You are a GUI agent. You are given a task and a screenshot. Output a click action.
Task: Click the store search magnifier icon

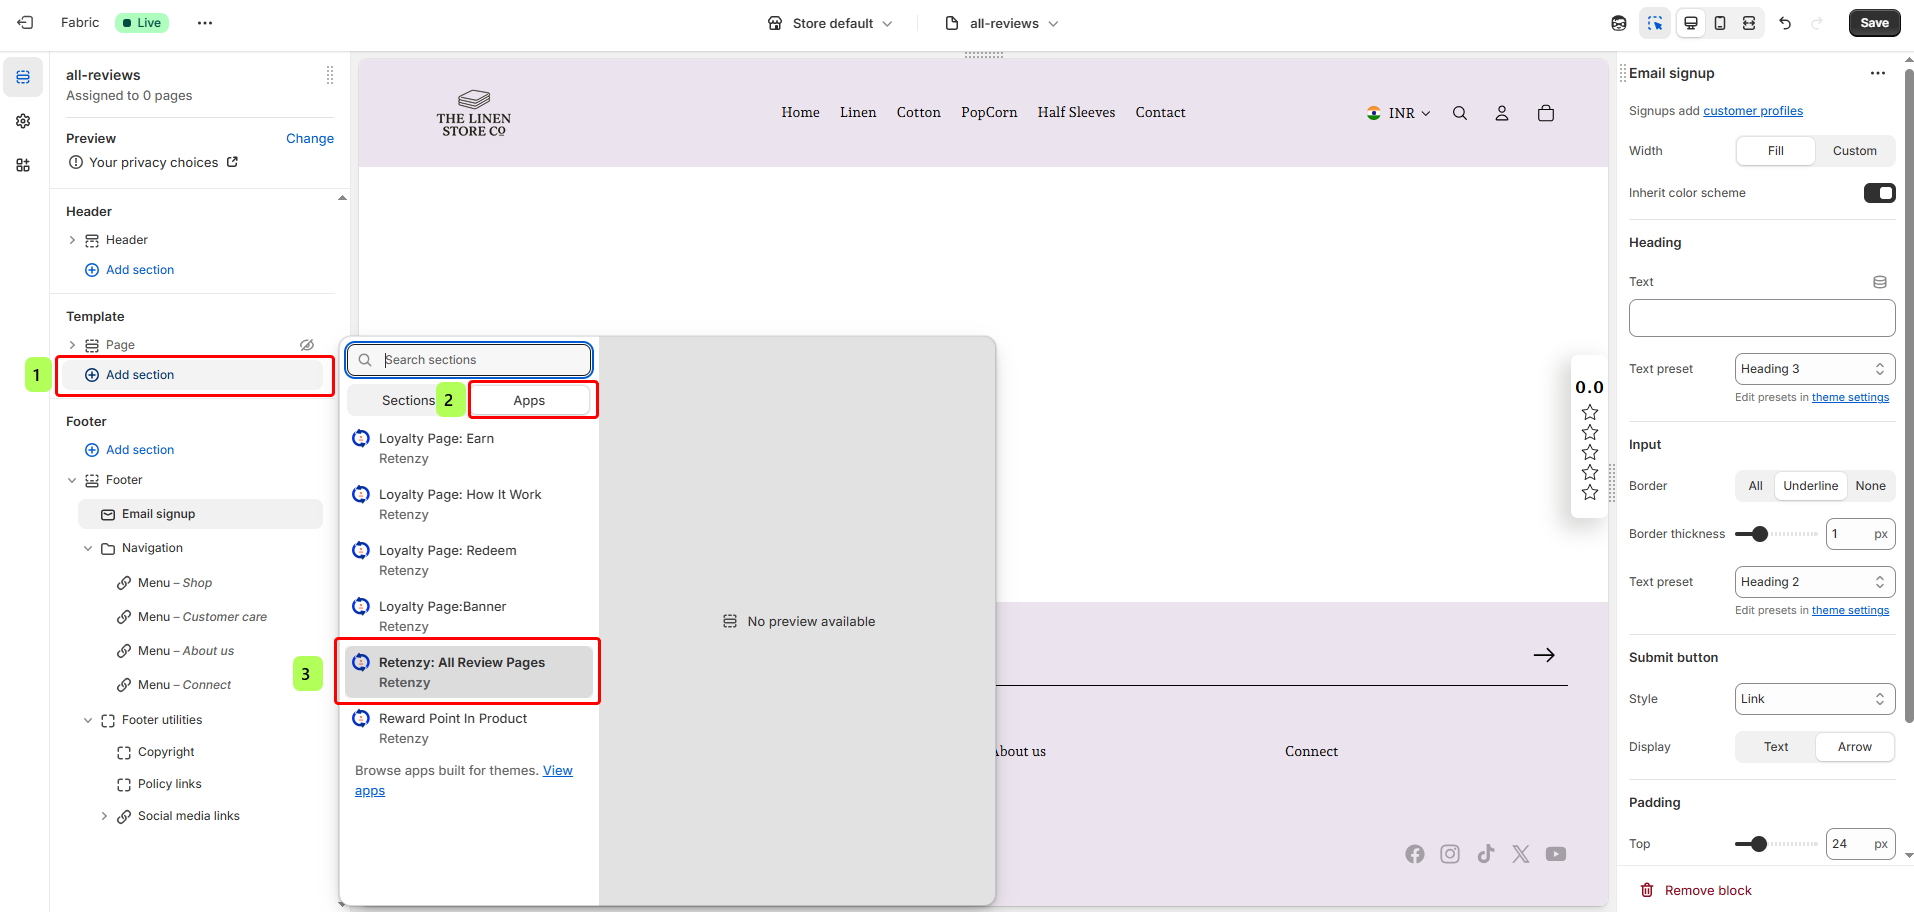[x=1460, y=113]
